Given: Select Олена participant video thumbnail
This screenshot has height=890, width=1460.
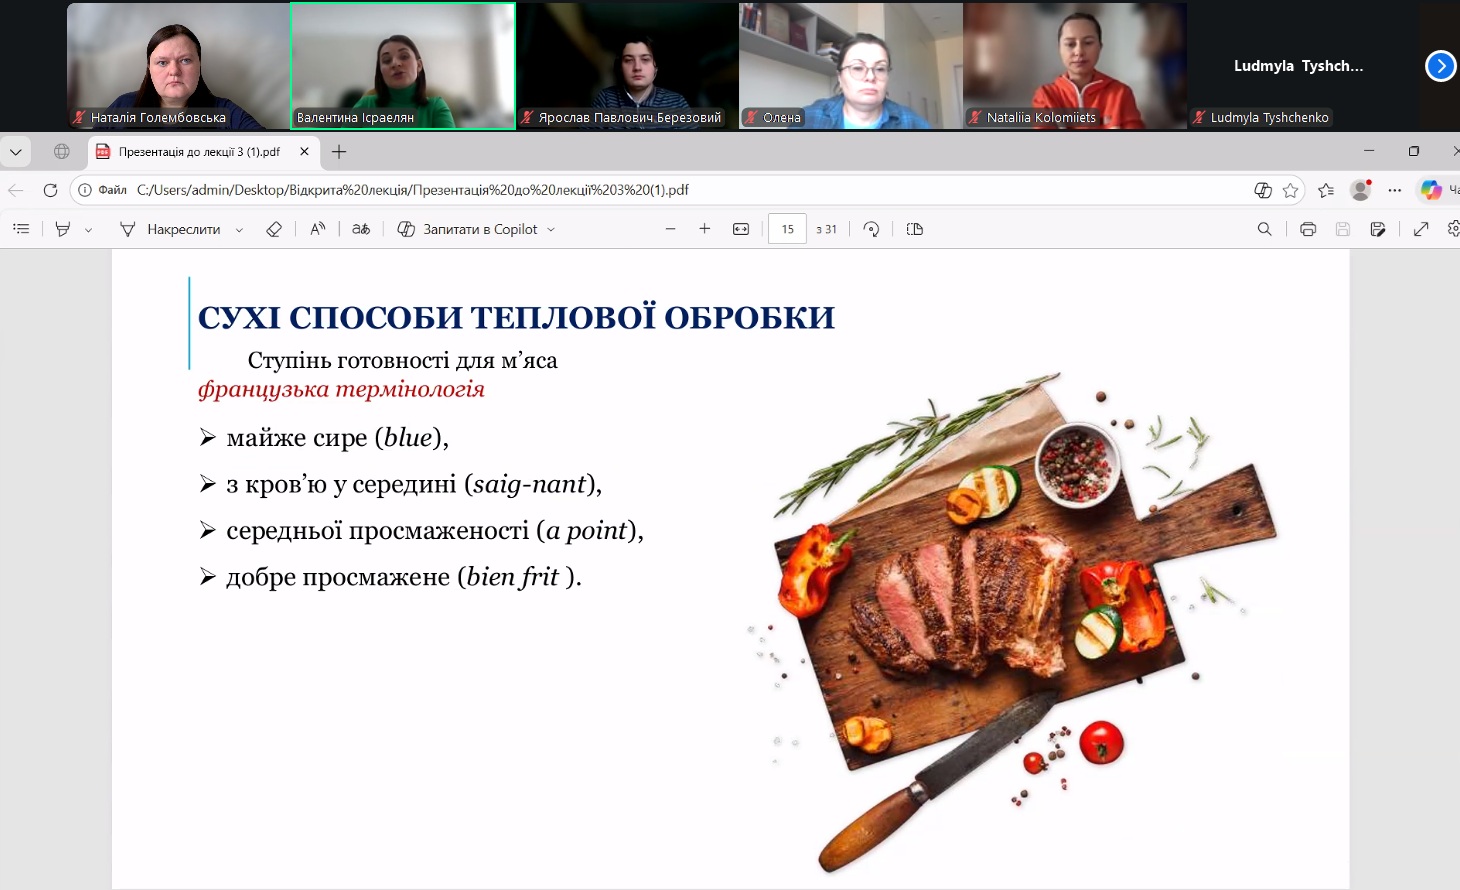Looking at the screenshot, I should pyautogui.click(x=851, y=66).
